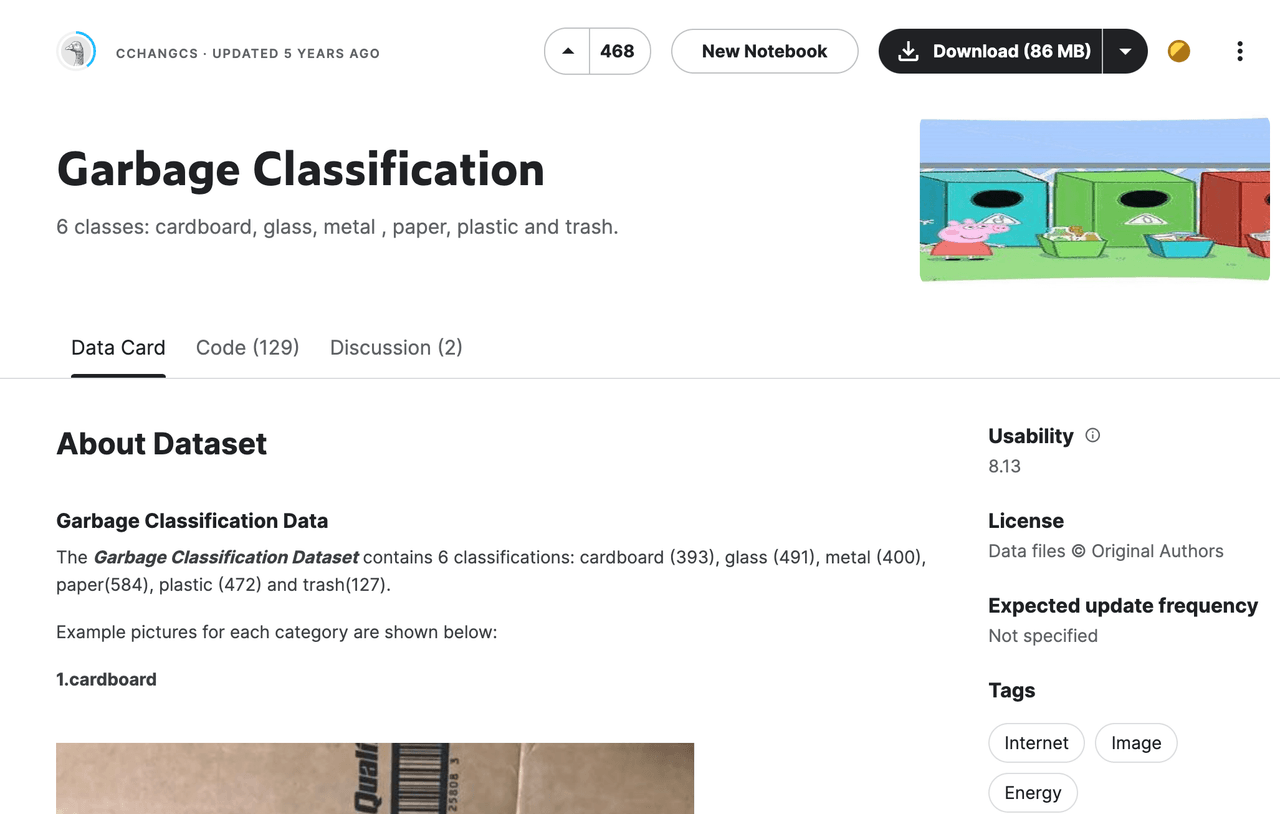Switch to the Code (129) tab
The image size is (1280, 814).
248,348
